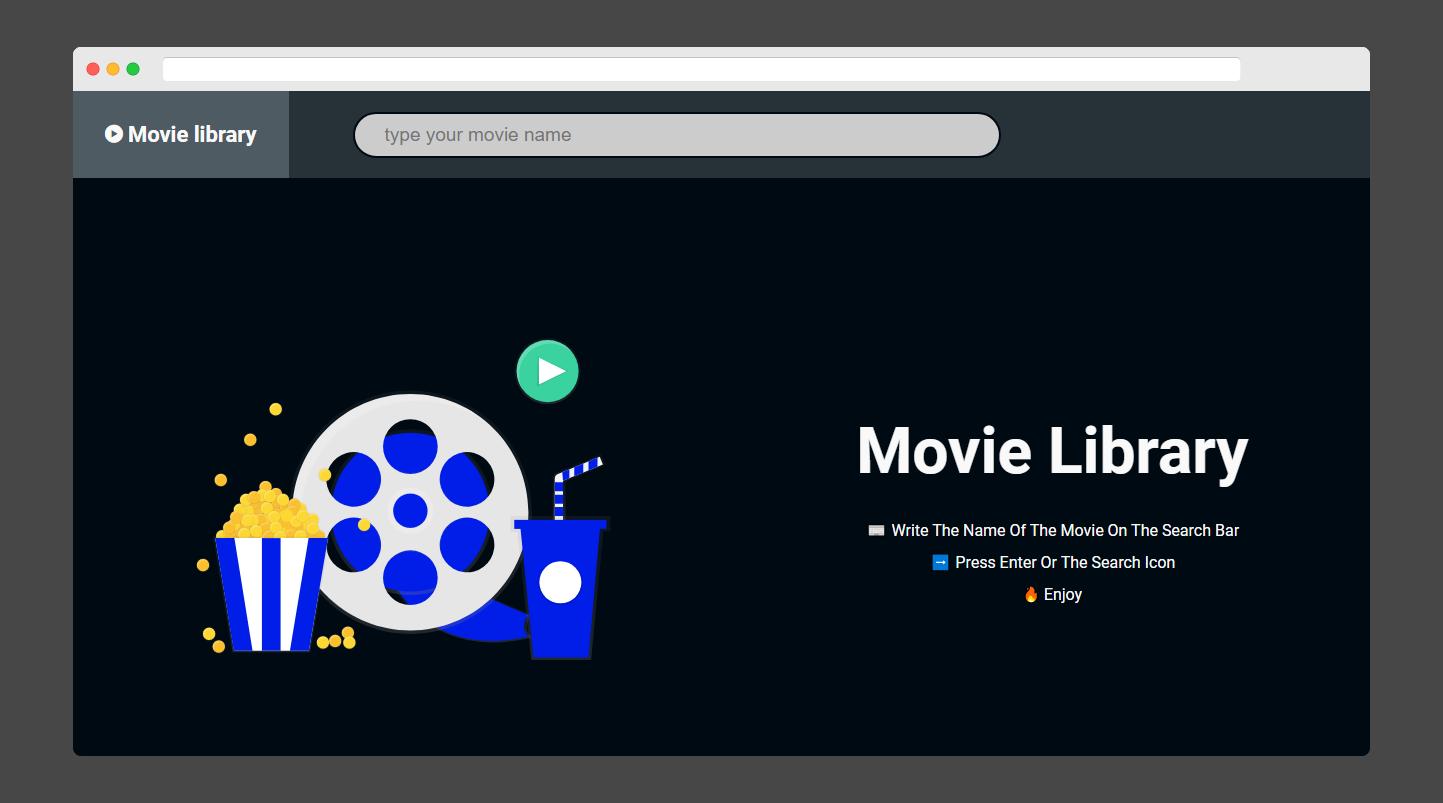Screen dimensions: 1443x803
Task: Click the play icon in the Movie library logo
Action: pos(115,133)
